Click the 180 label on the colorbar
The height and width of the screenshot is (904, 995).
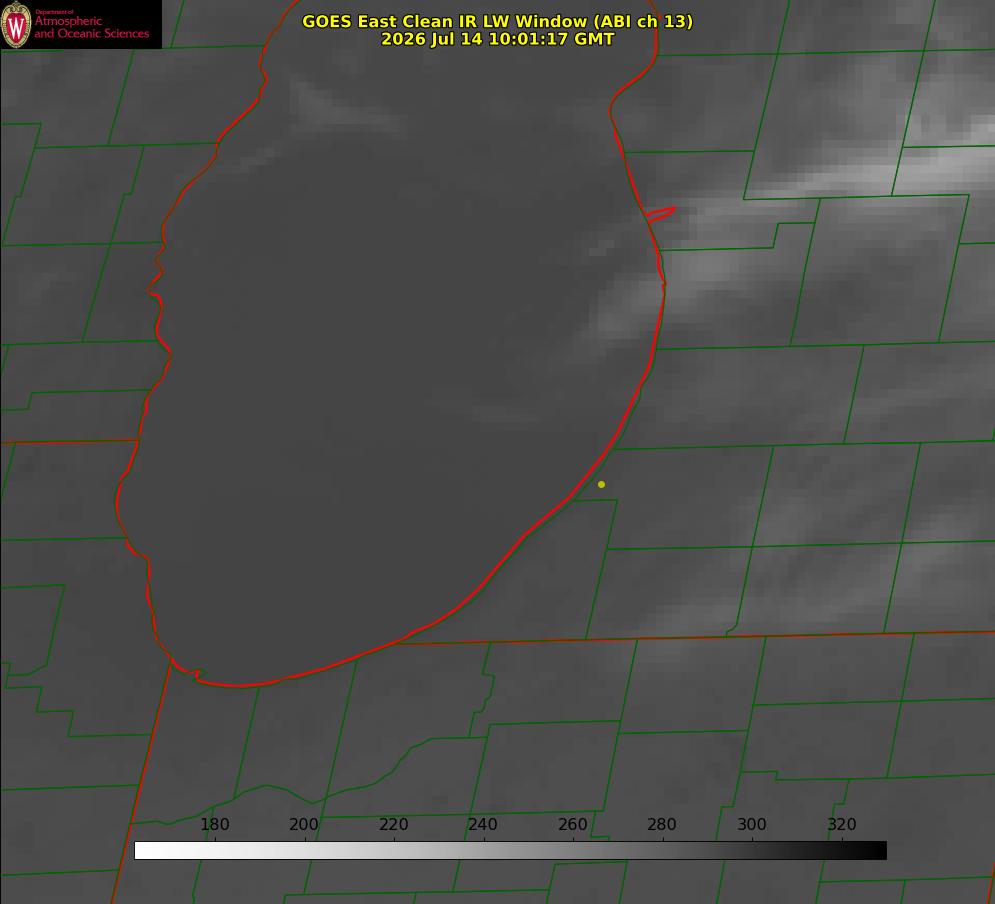(x=214, y=824)
